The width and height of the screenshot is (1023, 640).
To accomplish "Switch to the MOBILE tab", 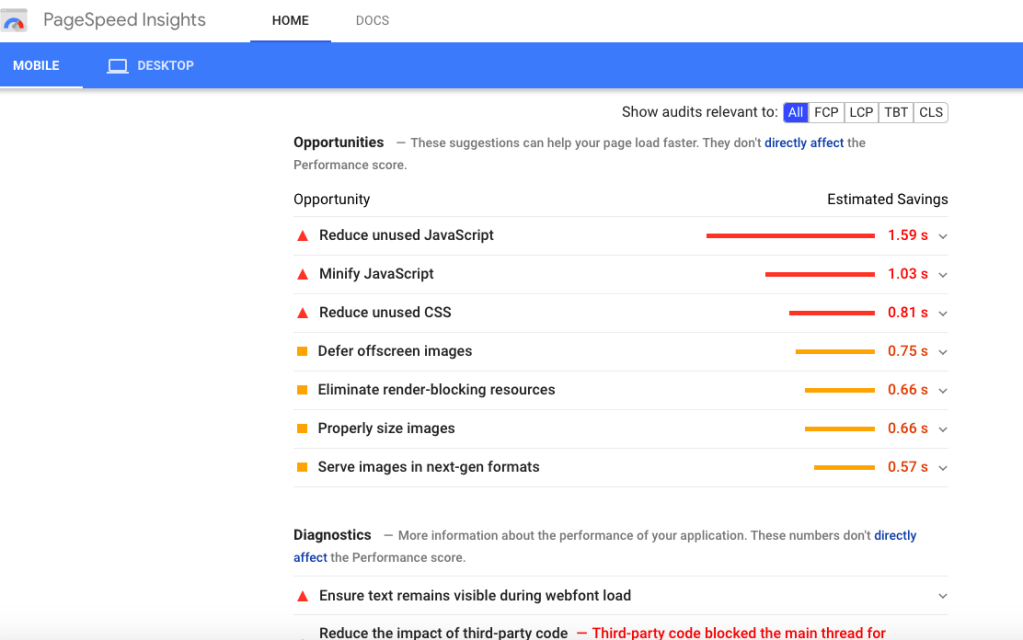I will point(36,65).
